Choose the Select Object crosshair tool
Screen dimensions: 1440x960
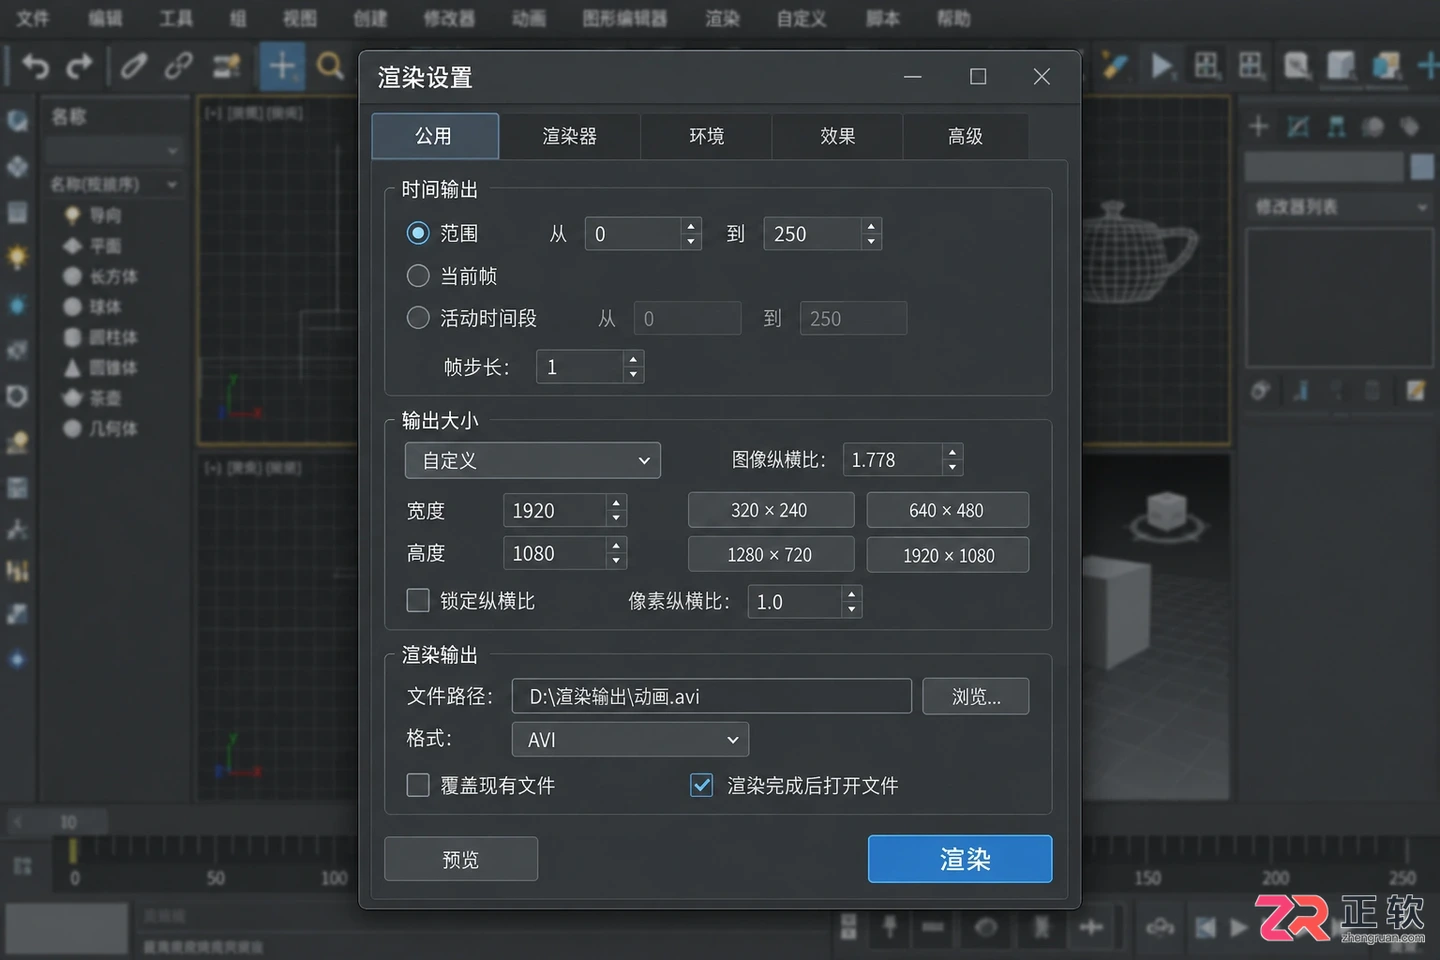[x=282, y=66]
